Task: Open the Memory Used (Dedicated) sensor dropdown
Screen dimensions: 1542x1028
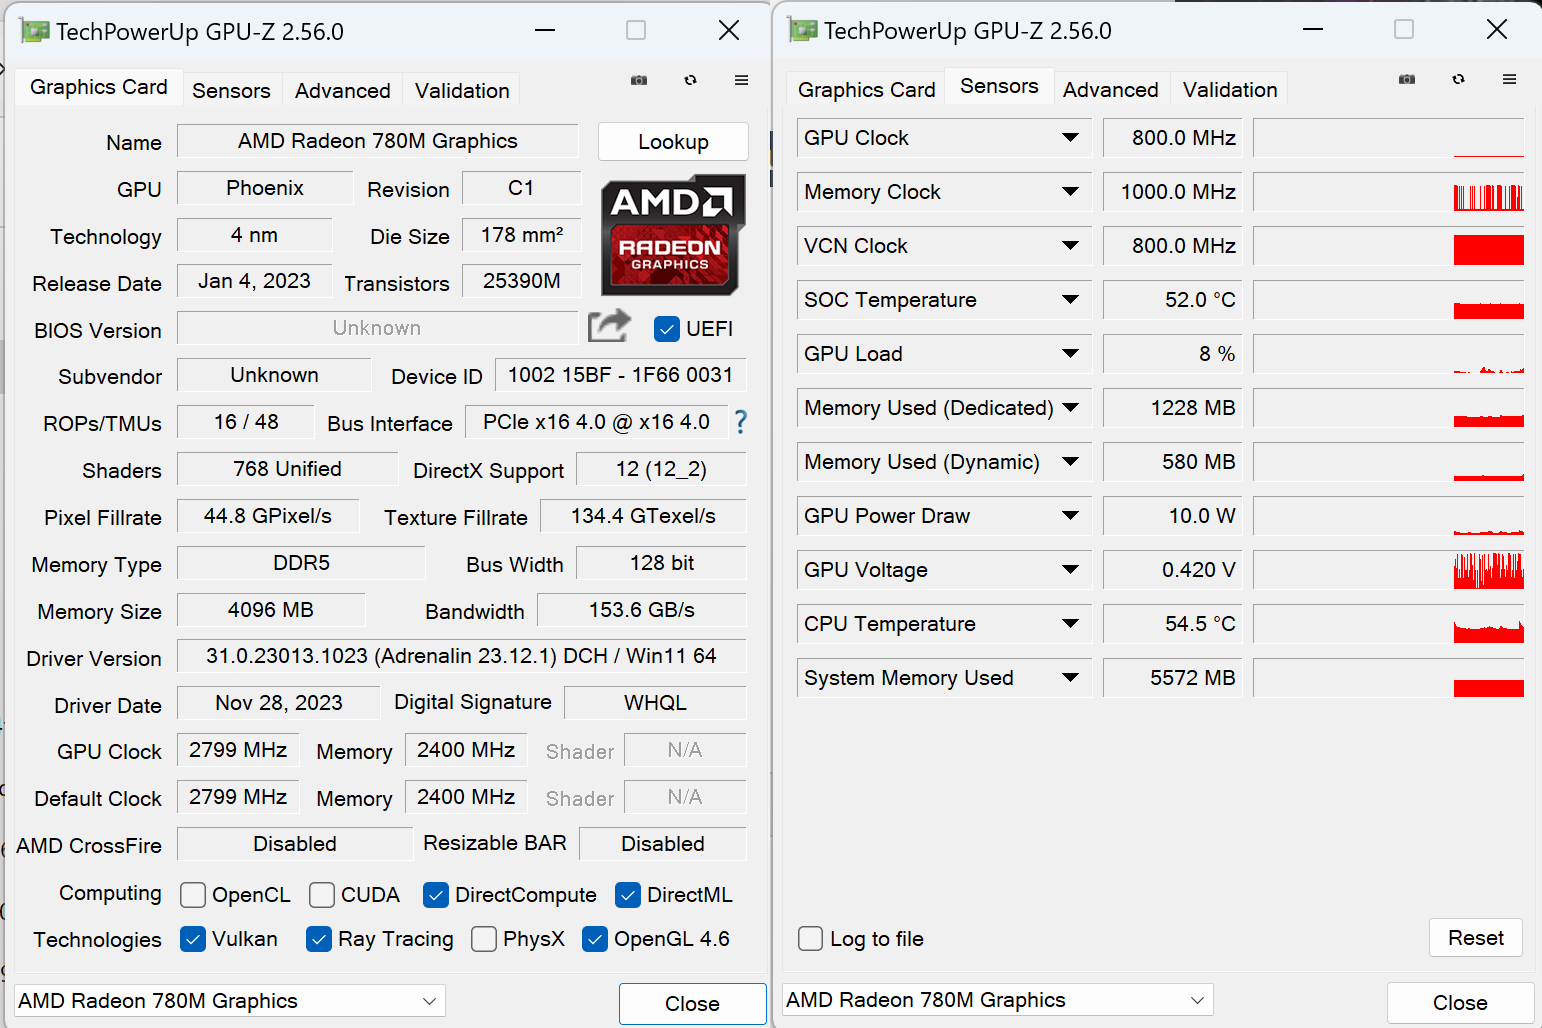Action: 1070,407
